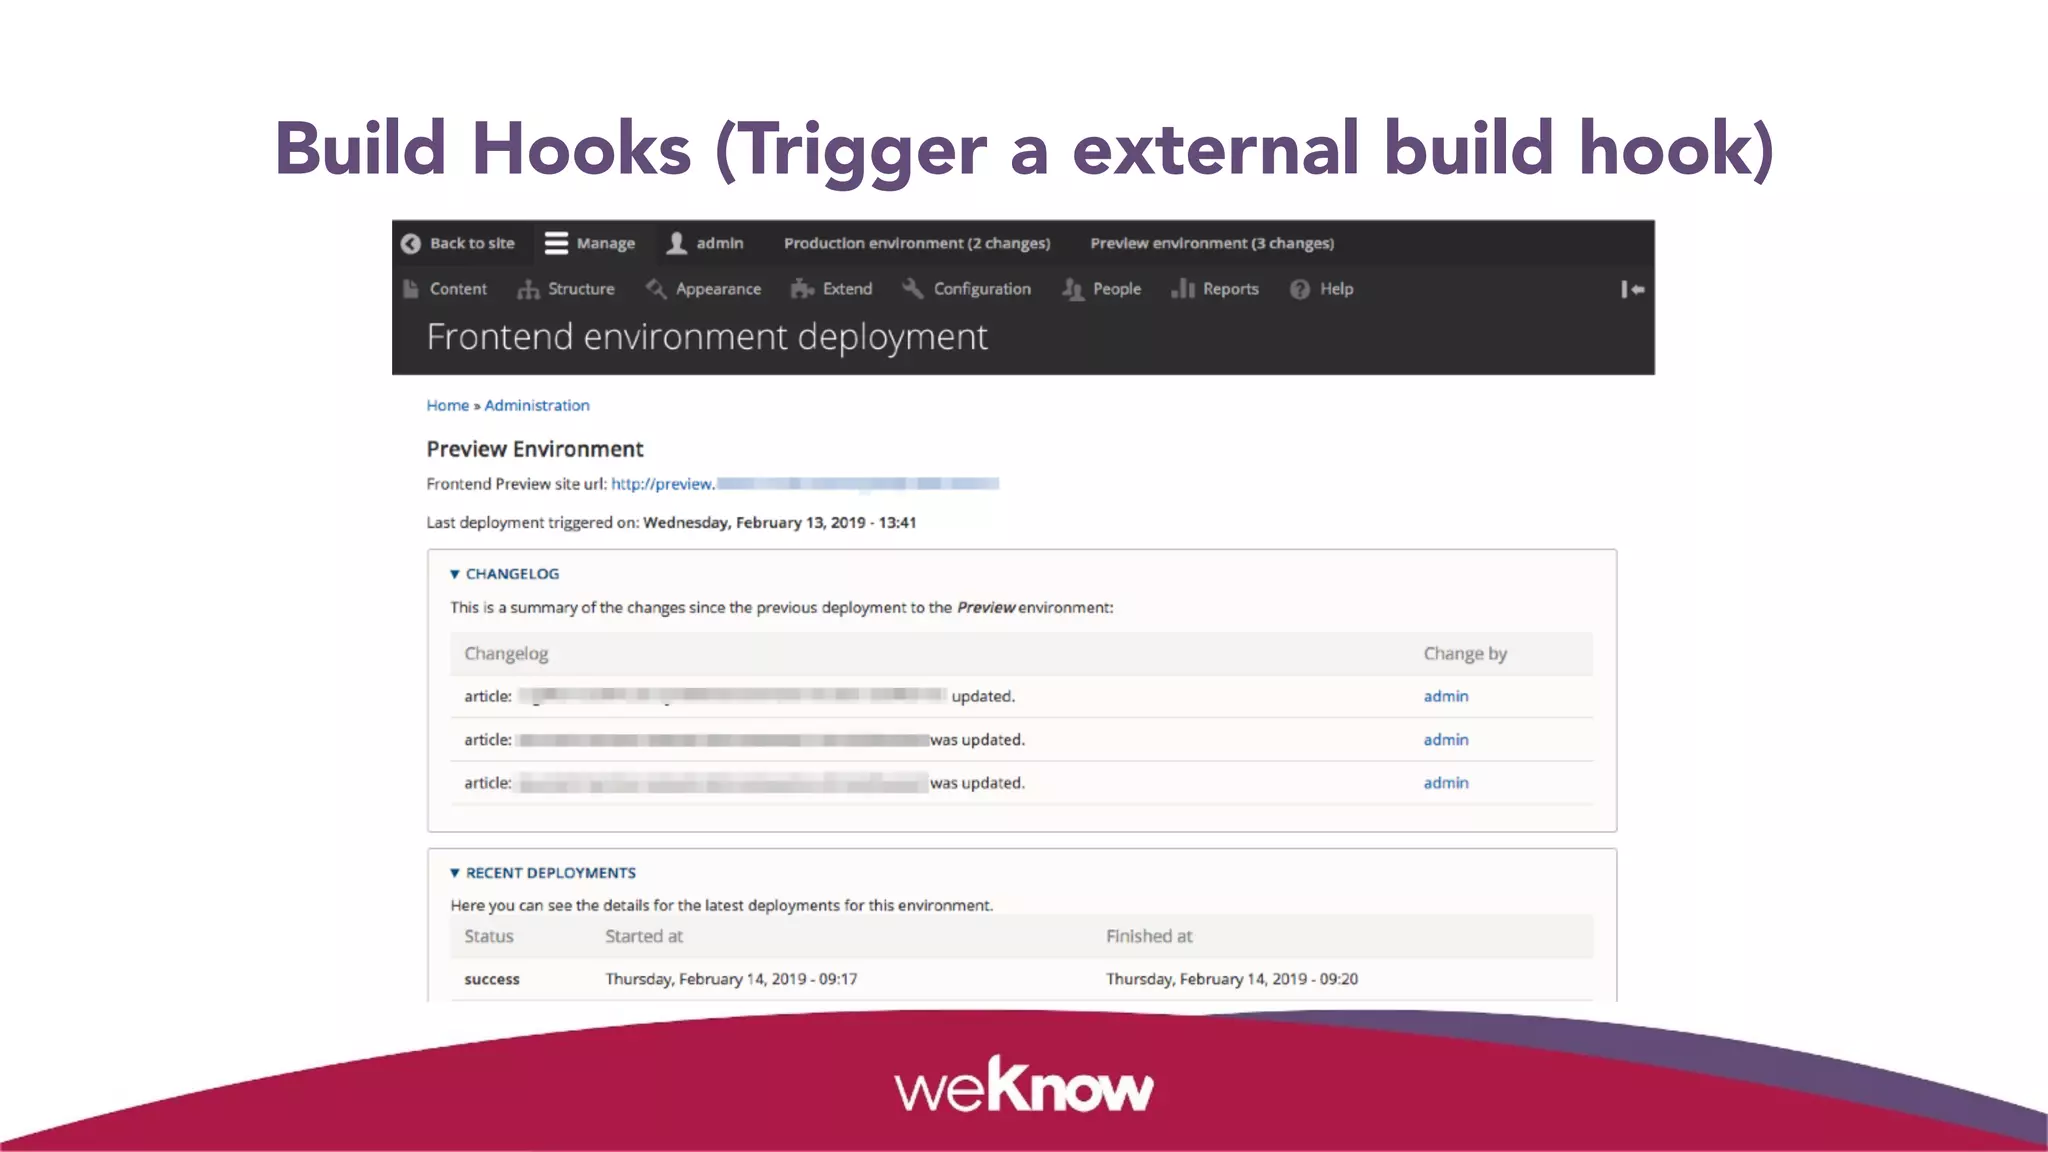Screen dimensions: 2048x1152
Task: Click the Appearance paintbrush icon
Action: pyautogui.click(x=656, y=289)
